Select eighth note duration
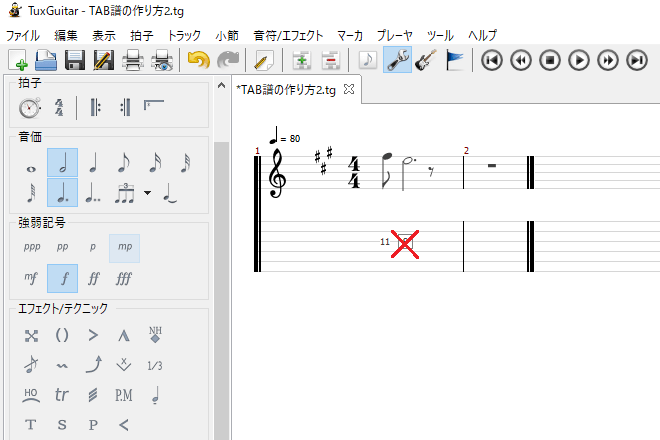 click(124, 163)
